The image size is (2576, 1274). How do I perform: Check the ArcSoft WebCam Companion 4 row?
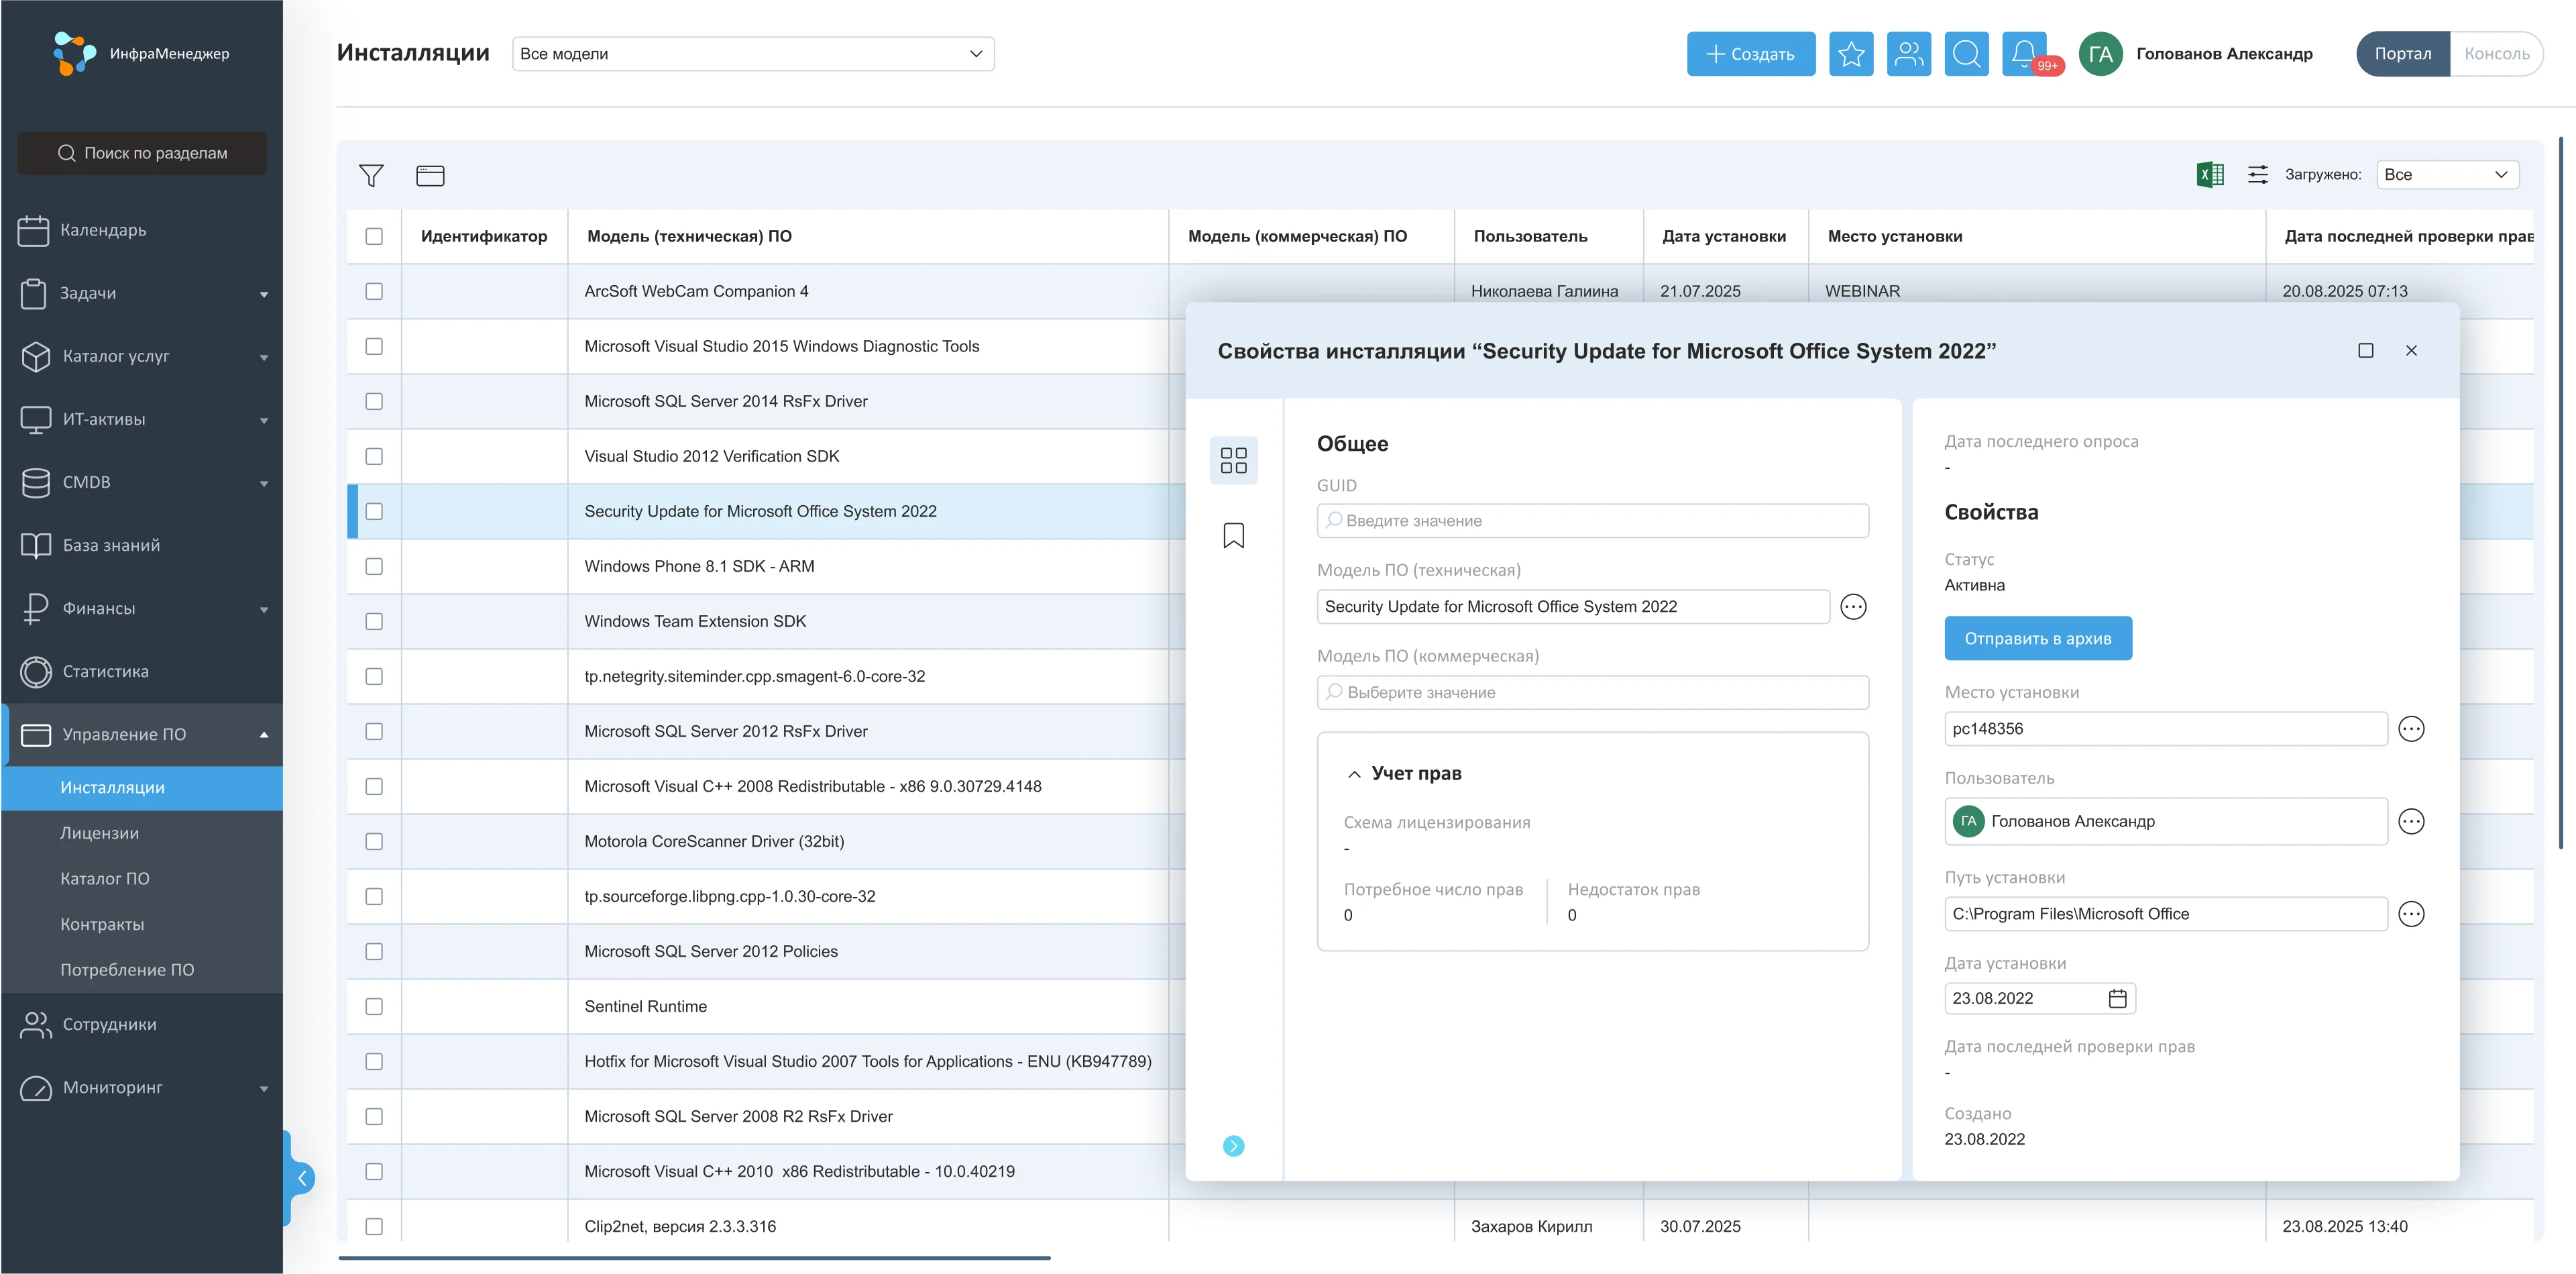(374, 291)
